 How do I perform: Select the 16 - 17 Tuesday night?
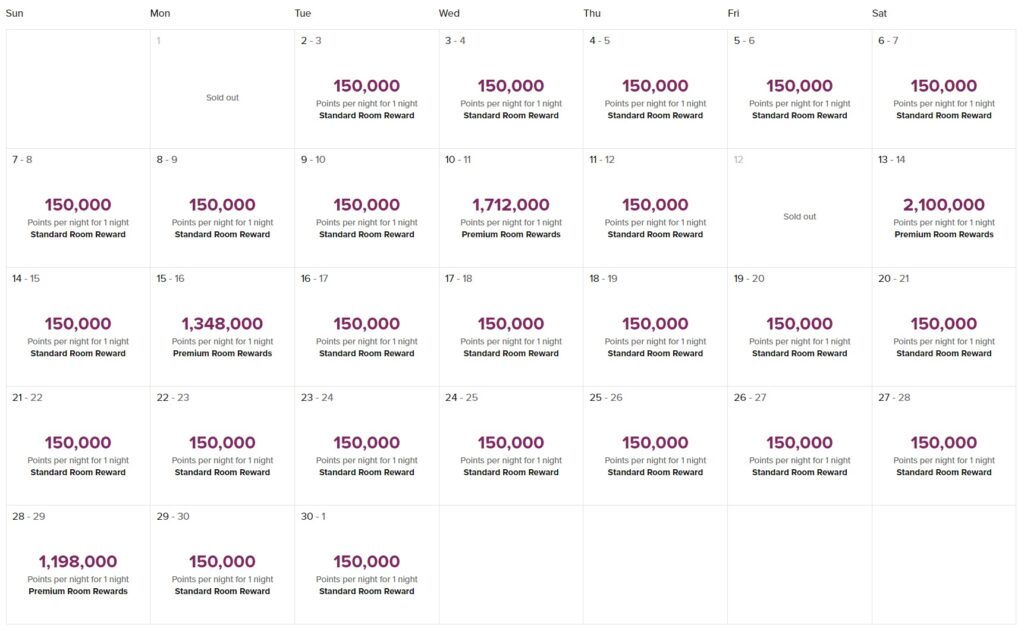[366, 327]
